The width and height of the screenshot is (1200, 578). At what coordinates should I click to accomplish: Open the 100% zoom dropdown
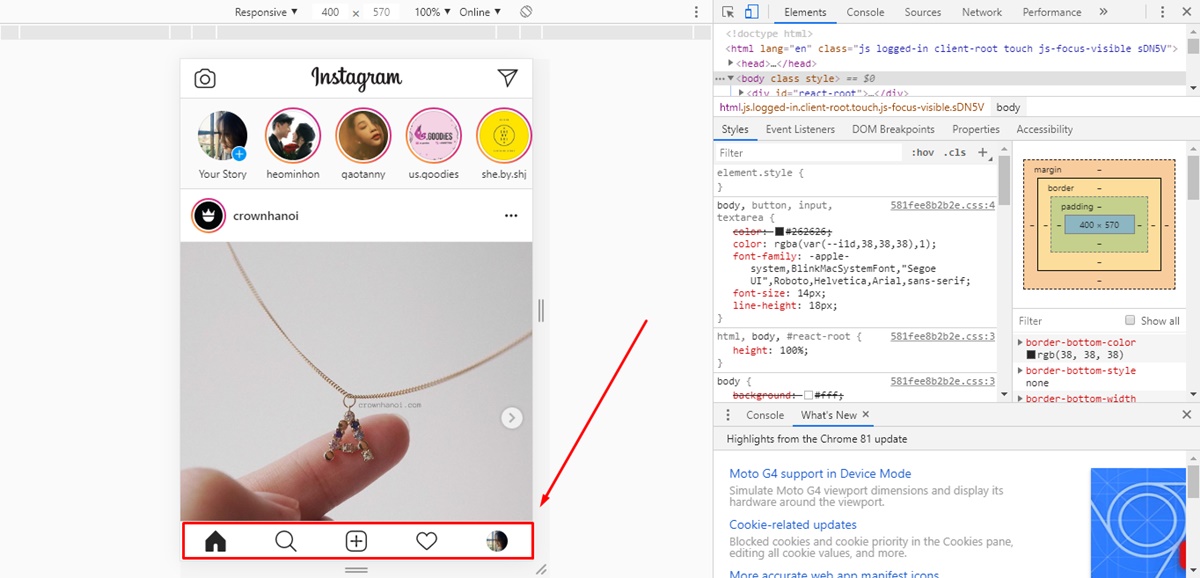click(x=433, y=12)
